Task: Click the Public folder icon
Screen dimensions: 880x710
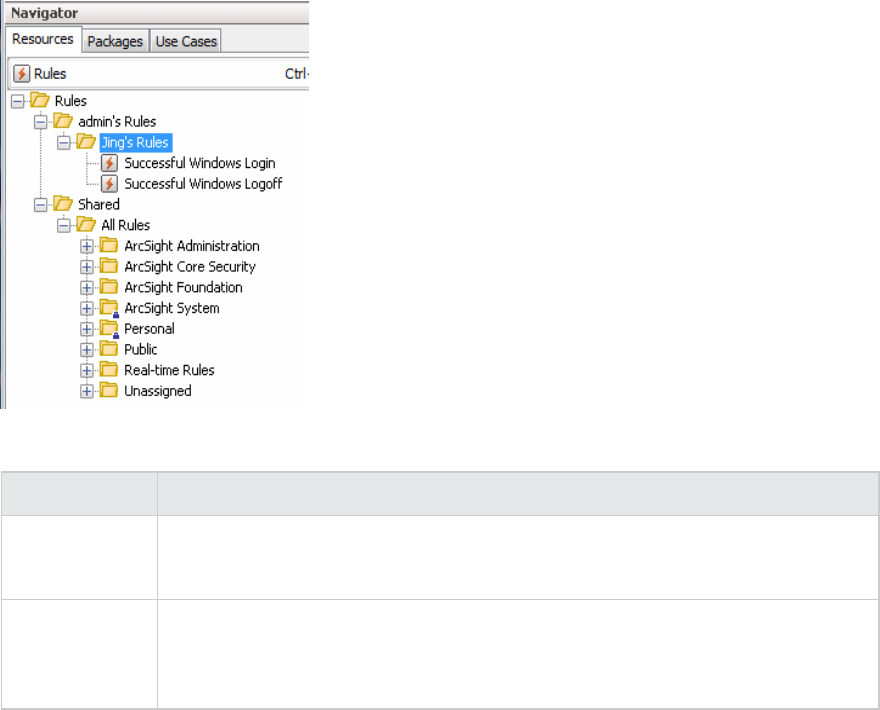Action: click(109, 349)
